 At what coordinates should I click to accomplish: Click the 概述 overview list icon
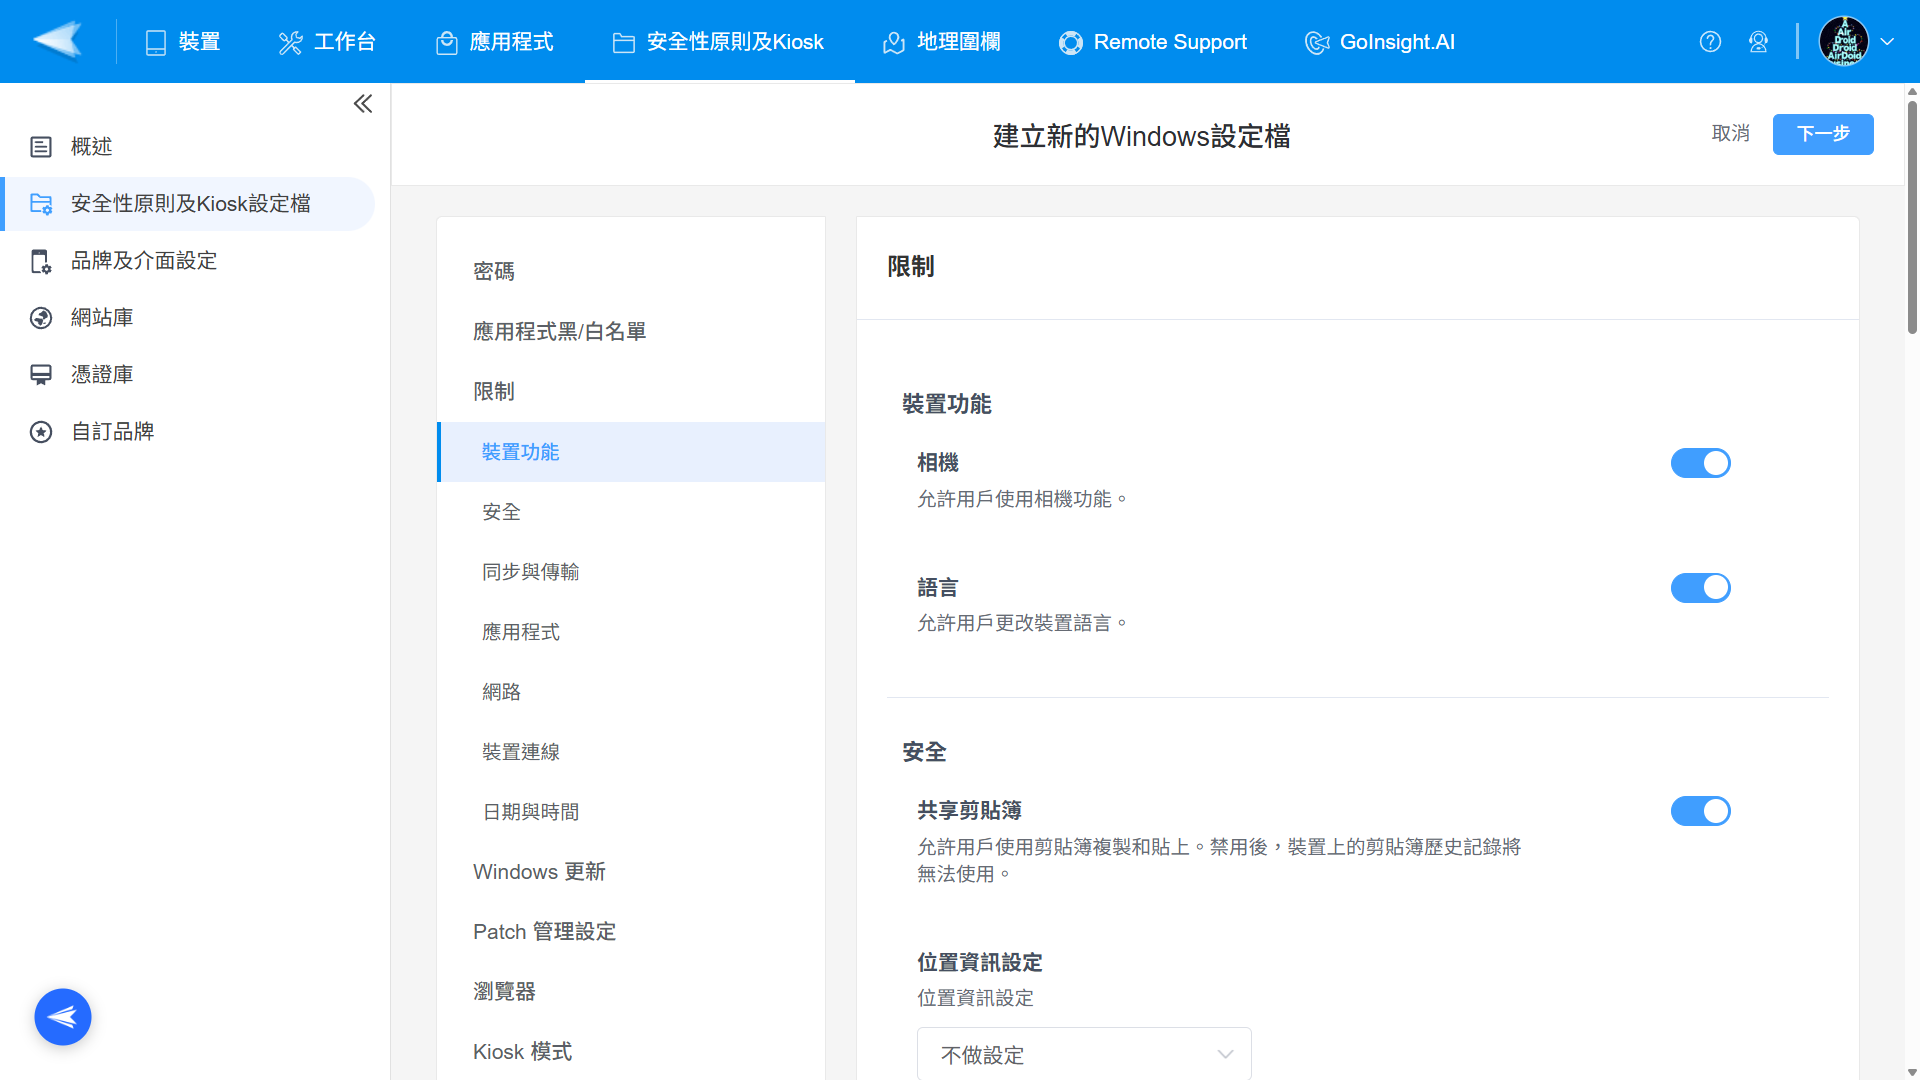click(x=41, y=147)
